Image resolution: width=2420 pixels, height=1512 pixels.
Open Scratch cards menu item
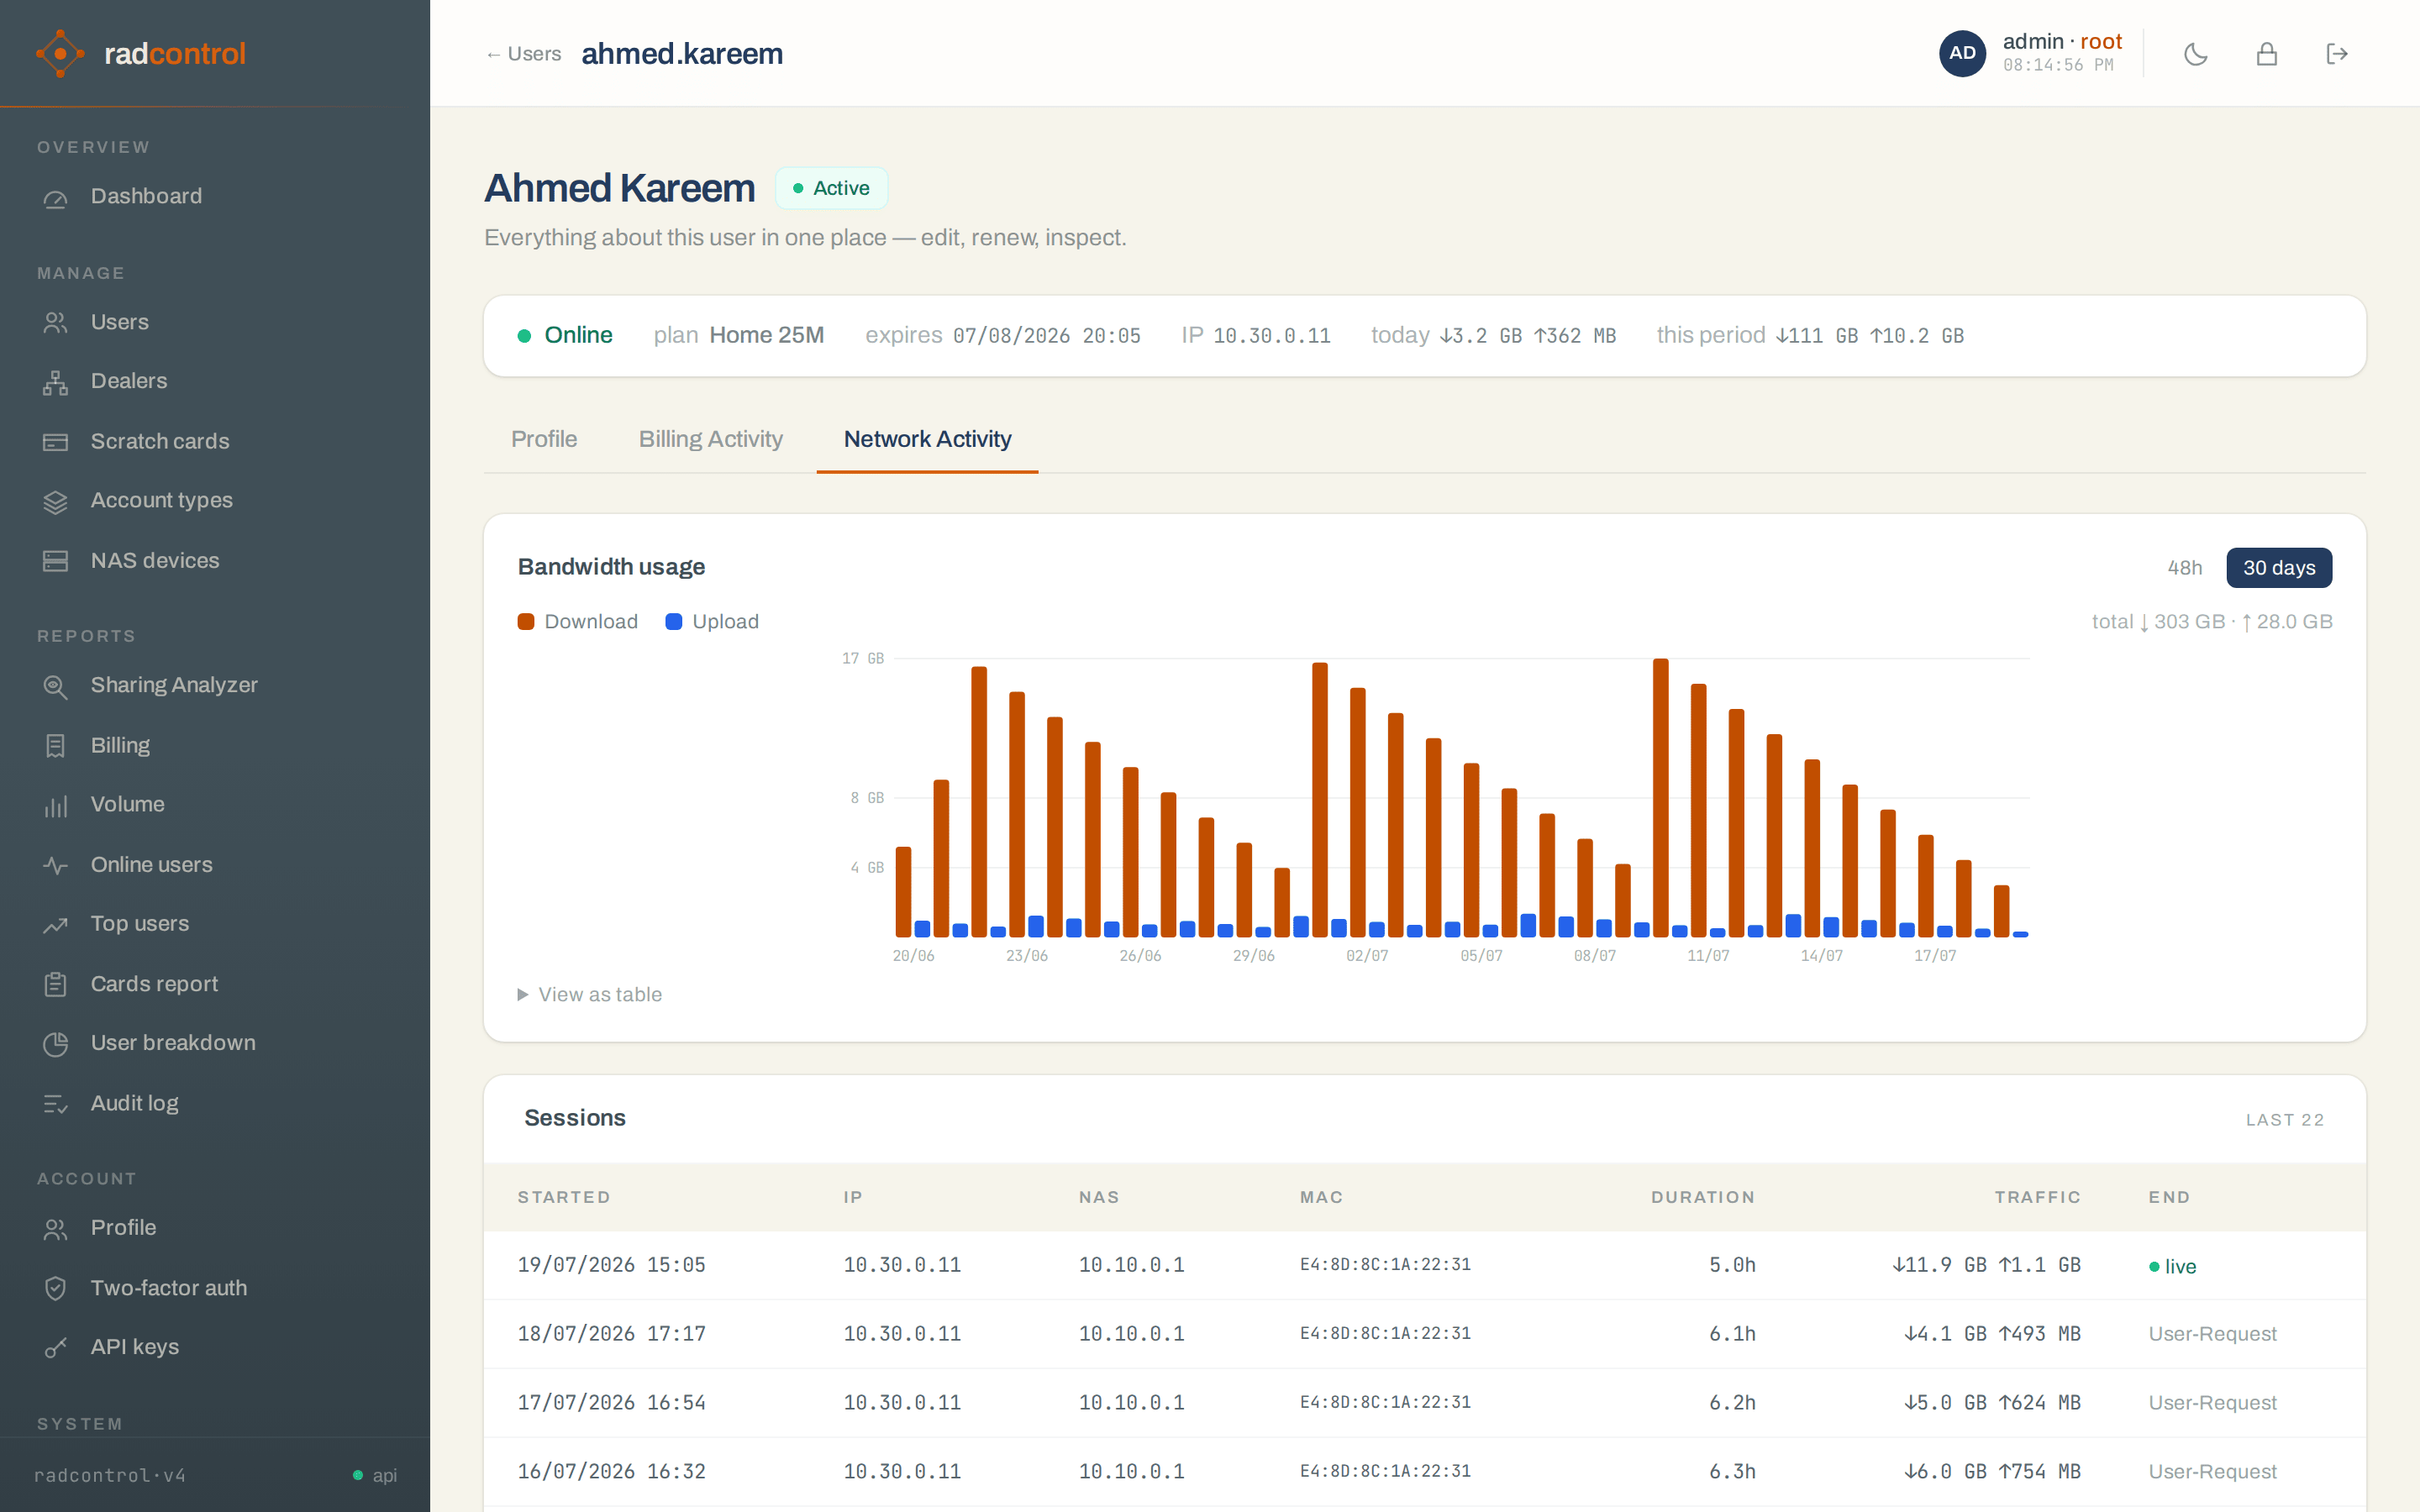215,442
